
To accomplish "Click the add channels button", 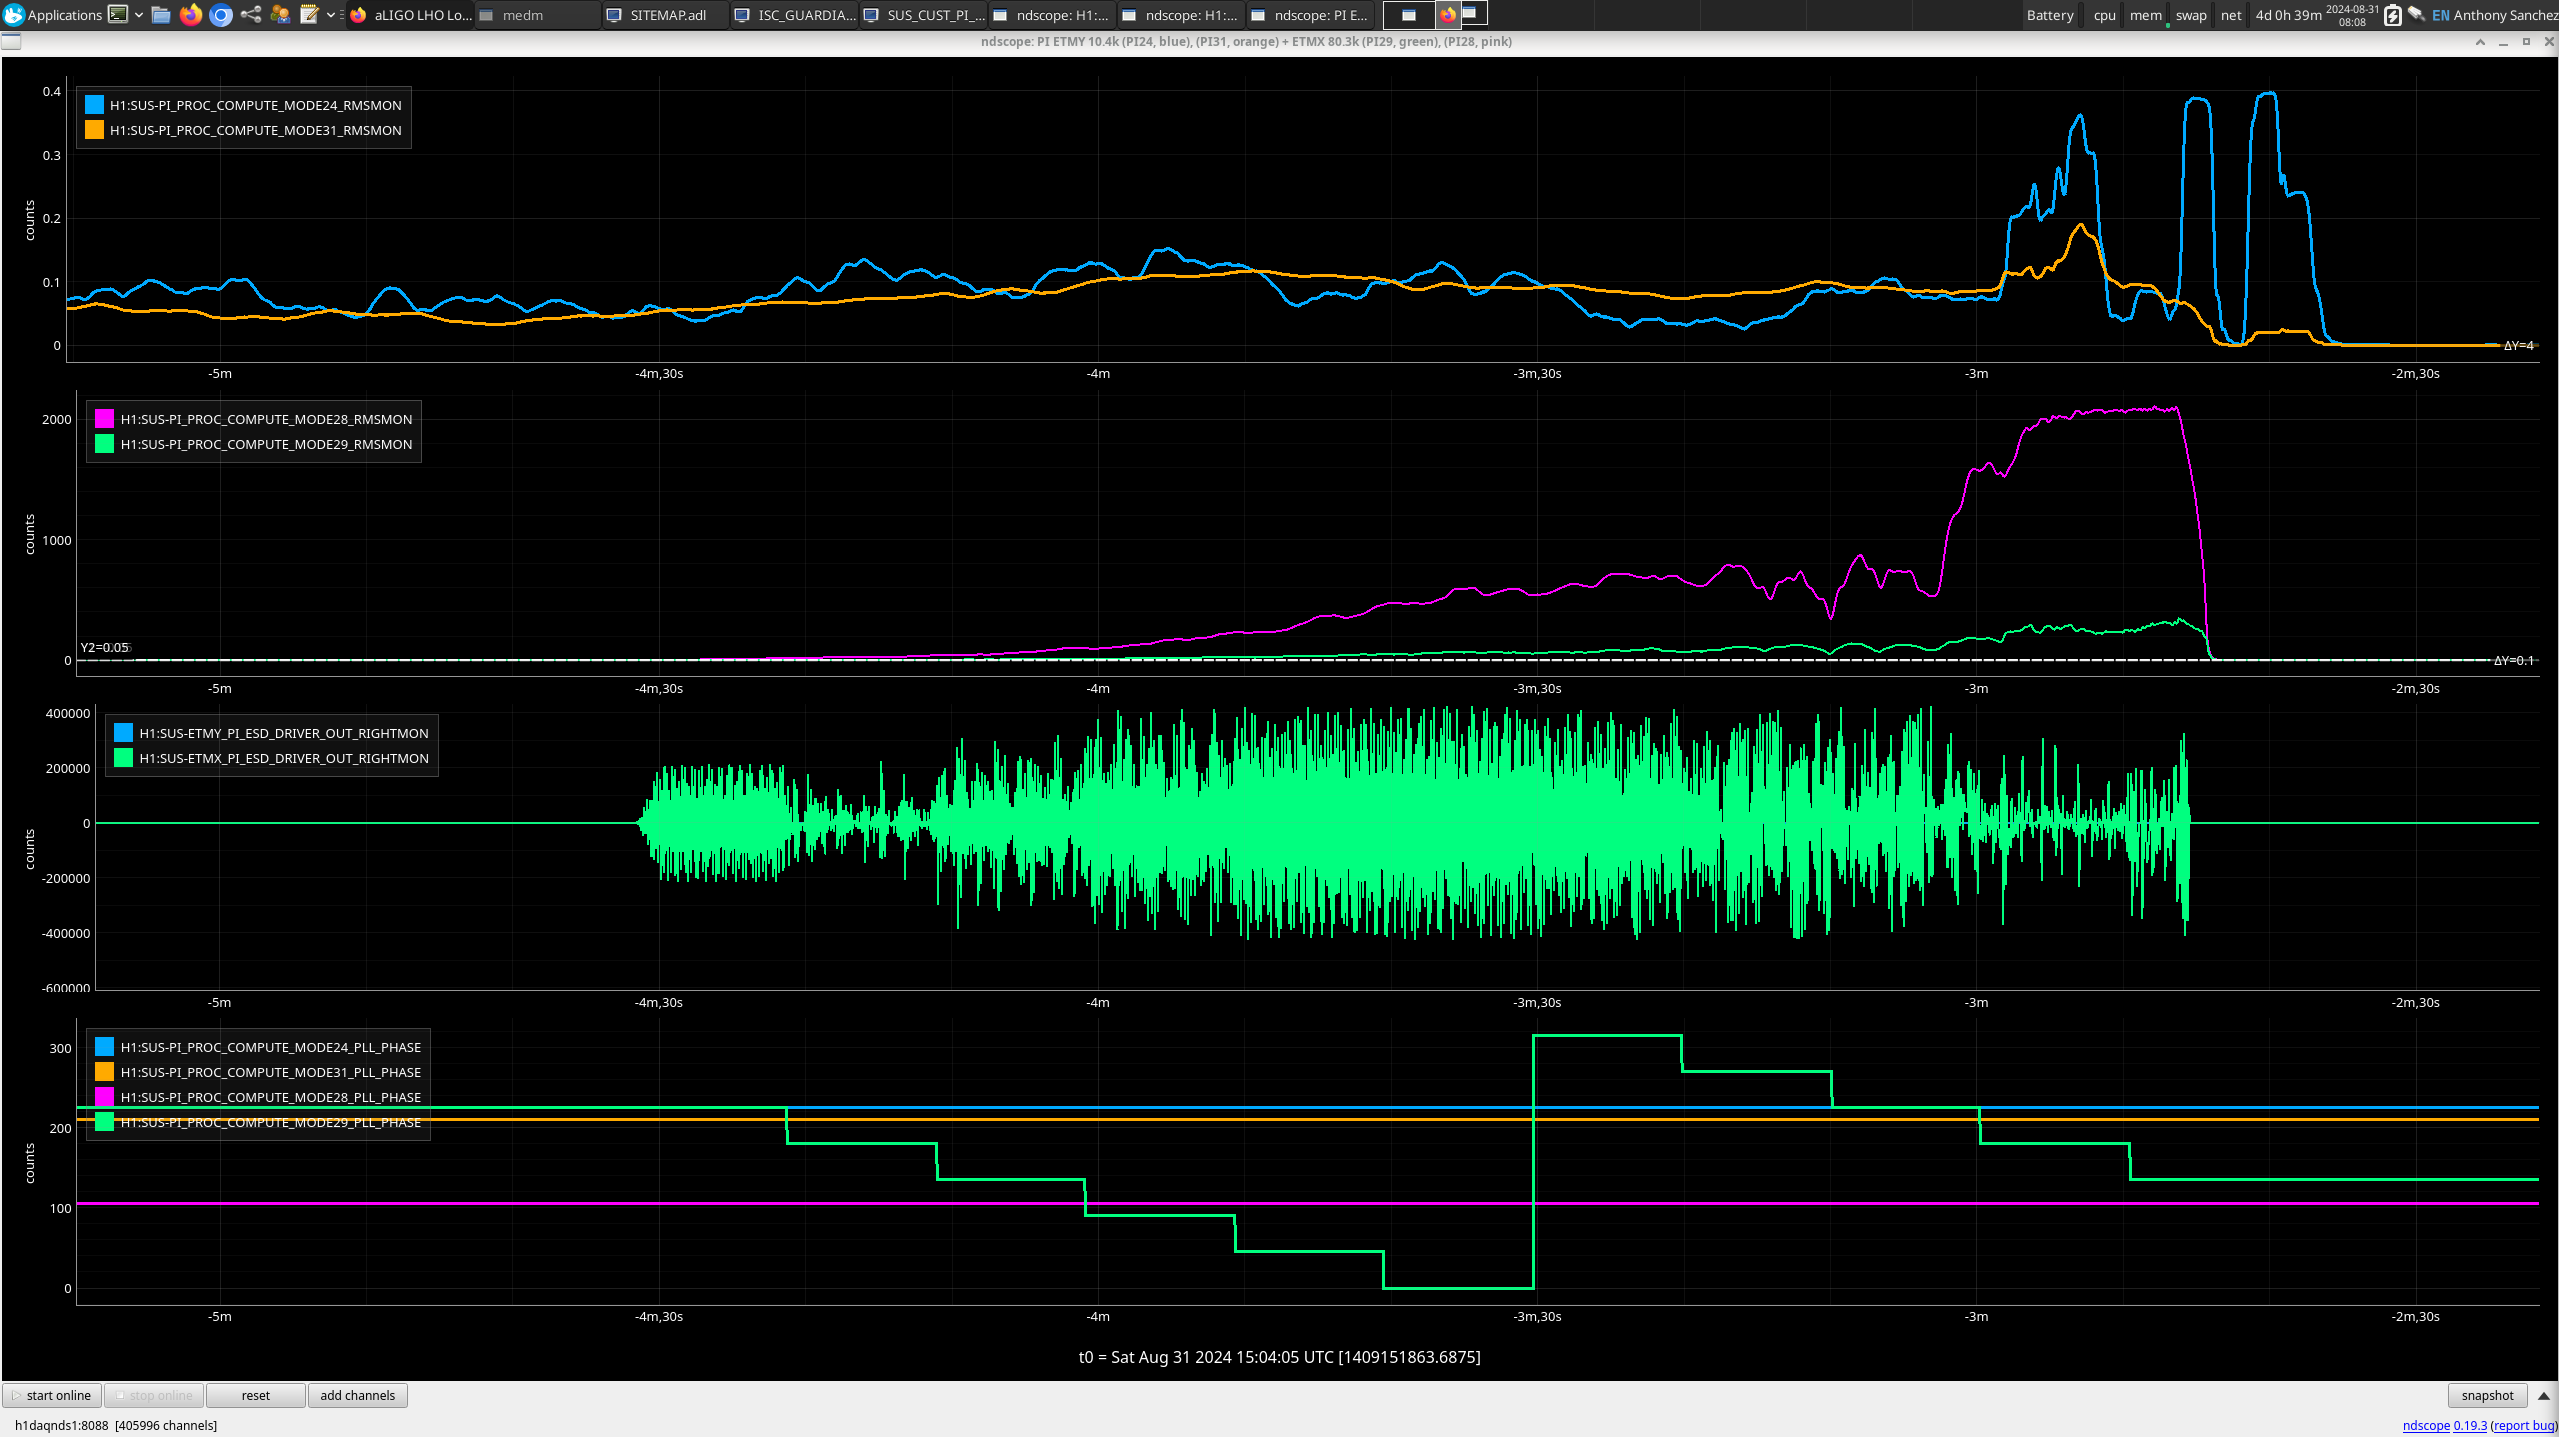I will (x=357, y=1395).
